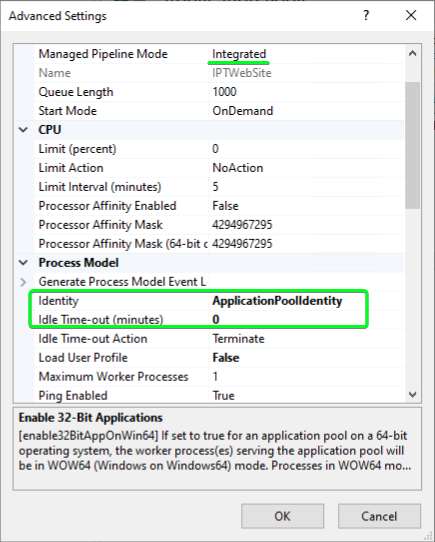Screen dimensions: 435x542
Task: Click the ApplicationPoolIdentity value
Action: [x=277, y=301]
